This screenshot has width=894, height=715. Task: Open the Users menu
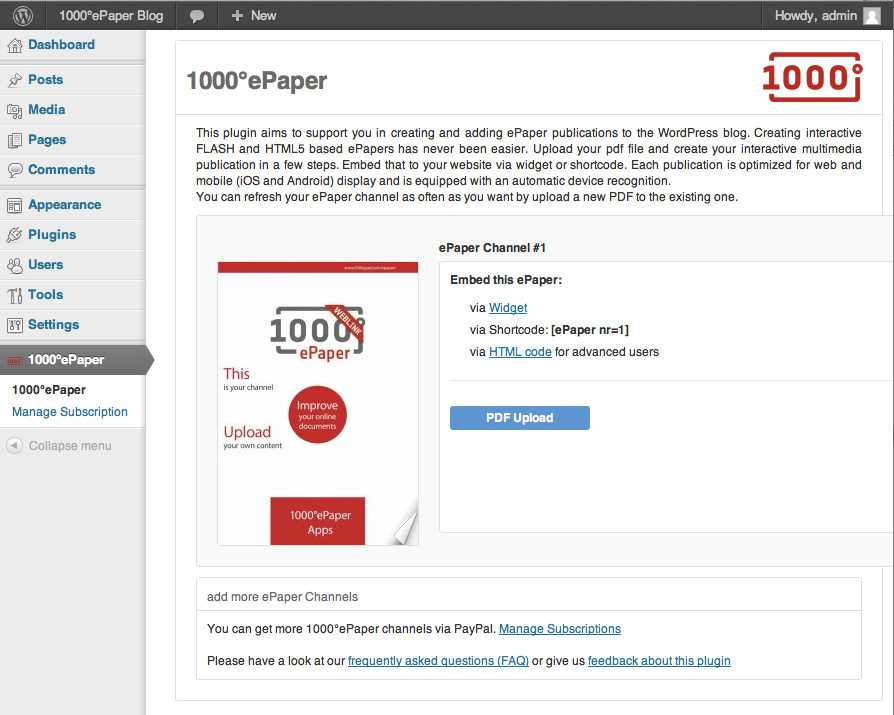tap(46, 265)
